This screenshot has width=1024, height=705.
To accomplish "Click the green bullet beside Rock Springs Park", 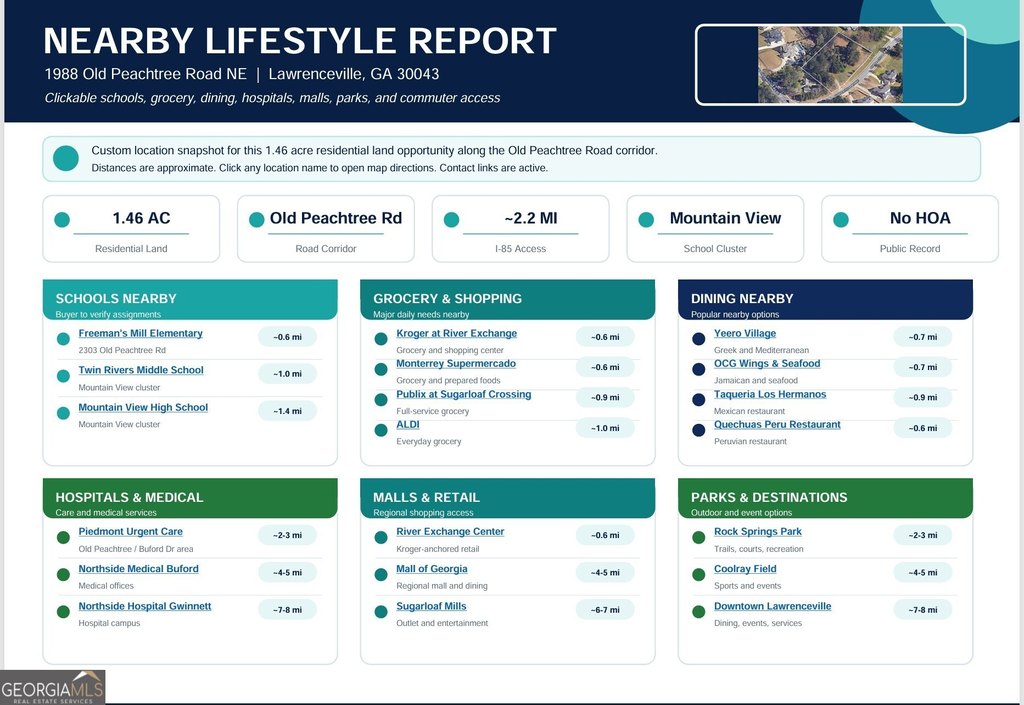I will pos(699,537).
